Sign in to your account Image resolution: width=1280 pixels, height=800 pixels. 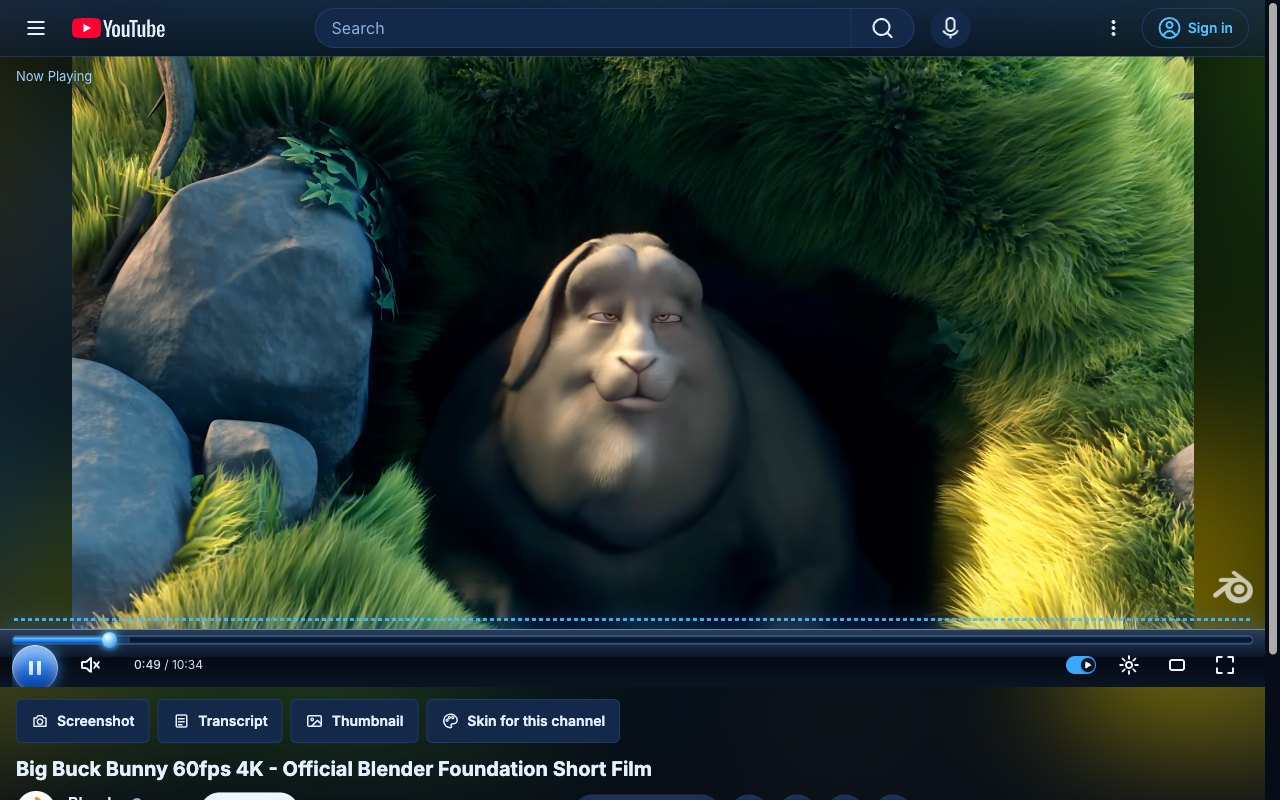[x=1195, y=28]
